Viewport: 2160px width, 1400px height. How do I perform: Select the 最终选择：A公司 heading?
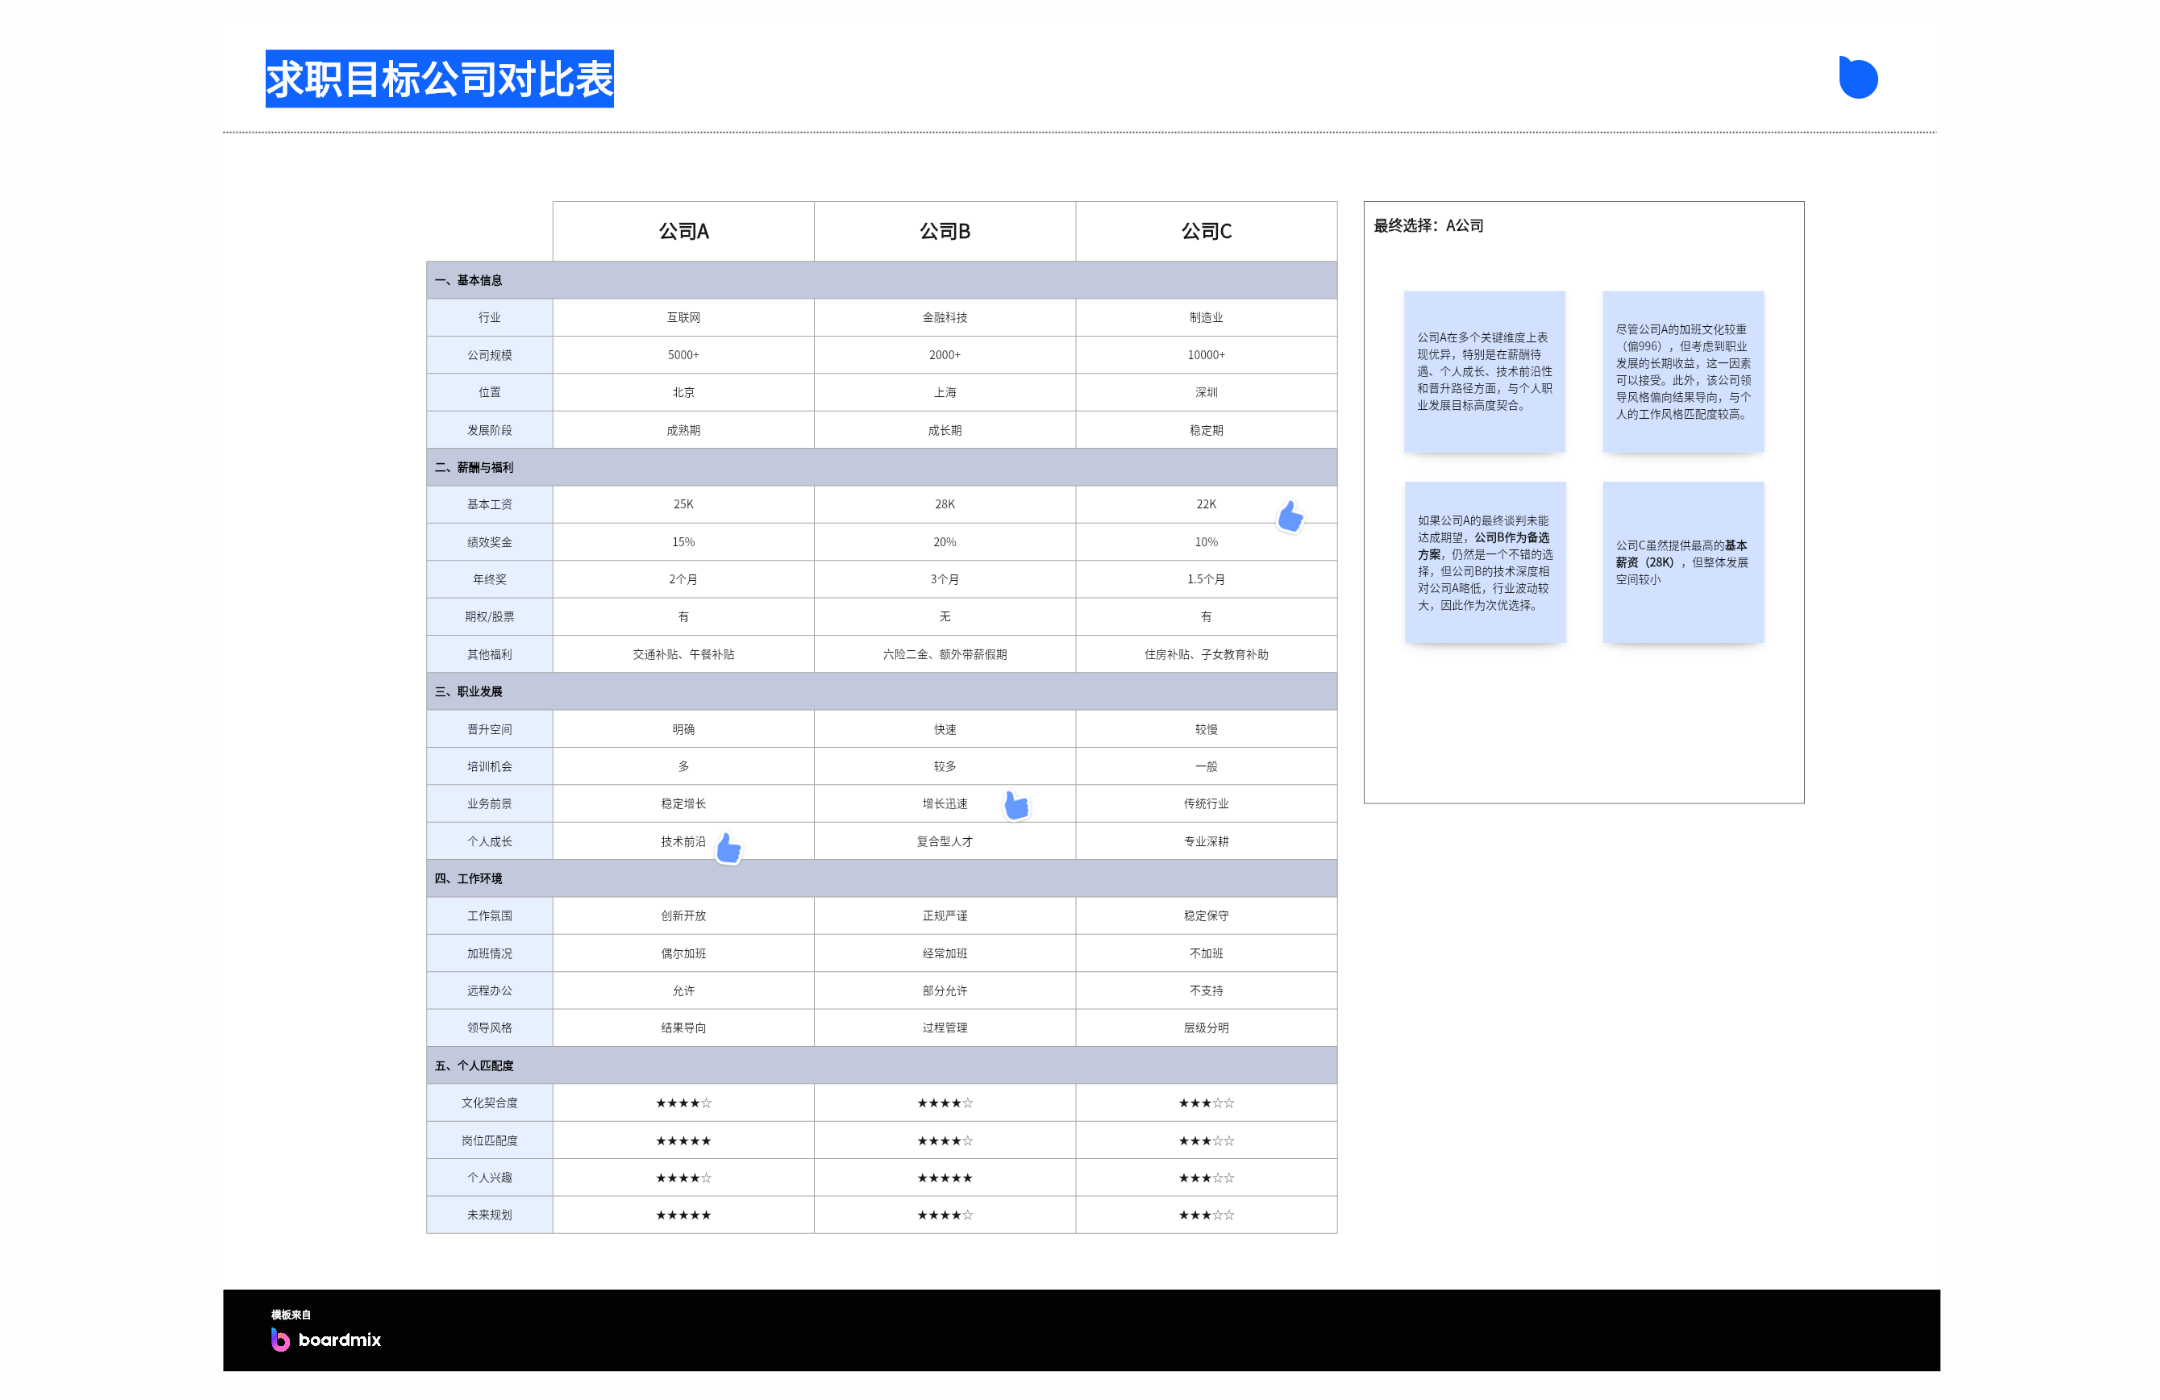click(x=1428, y=226)
